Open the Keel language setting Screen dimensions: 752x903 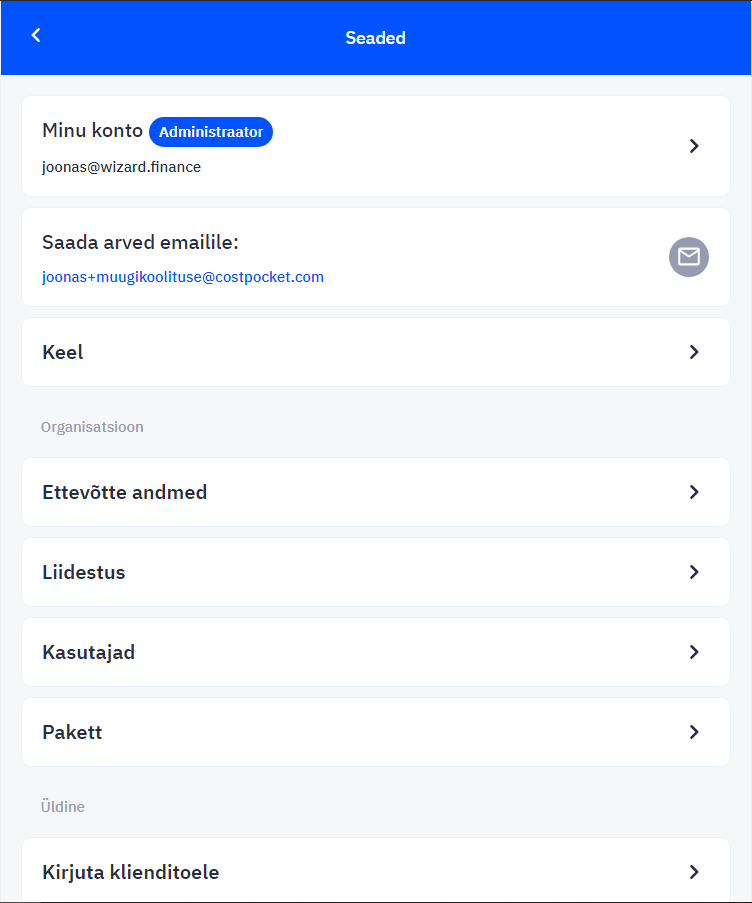point(376,352)
